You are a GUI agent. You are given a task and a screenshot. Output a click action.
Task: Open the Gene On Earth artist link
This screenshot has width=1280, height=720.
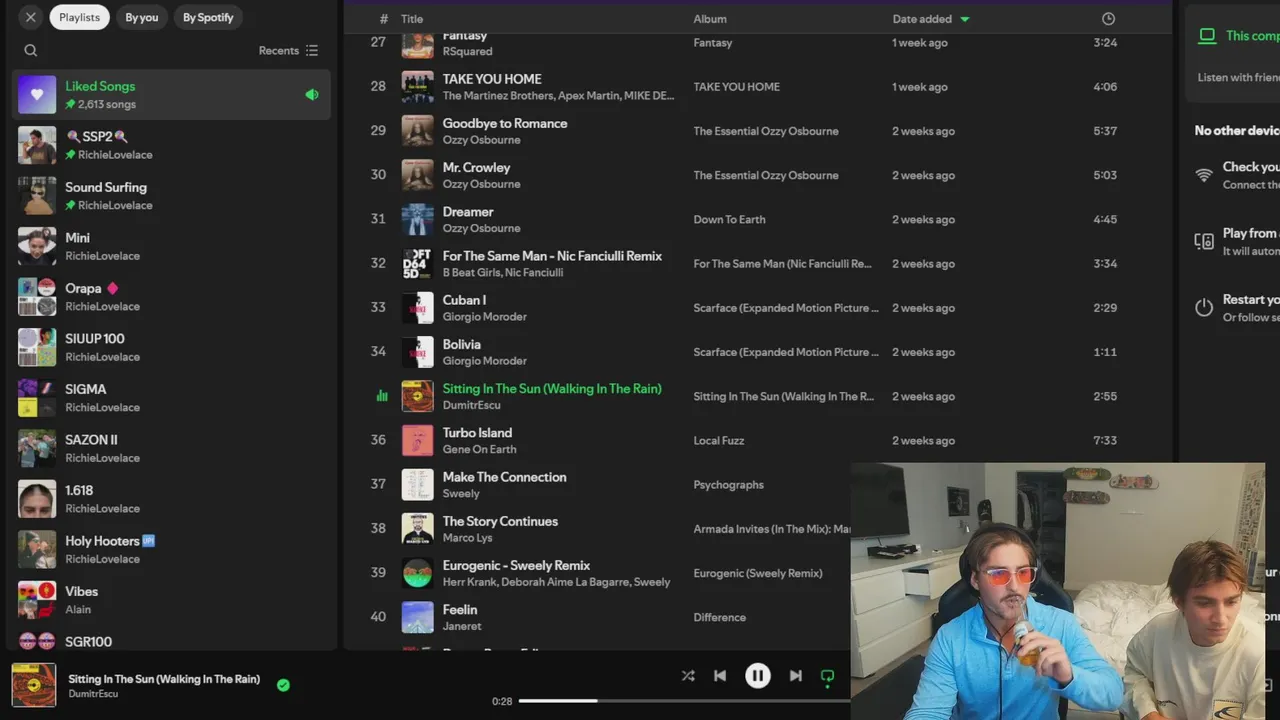tap(480, 449)
